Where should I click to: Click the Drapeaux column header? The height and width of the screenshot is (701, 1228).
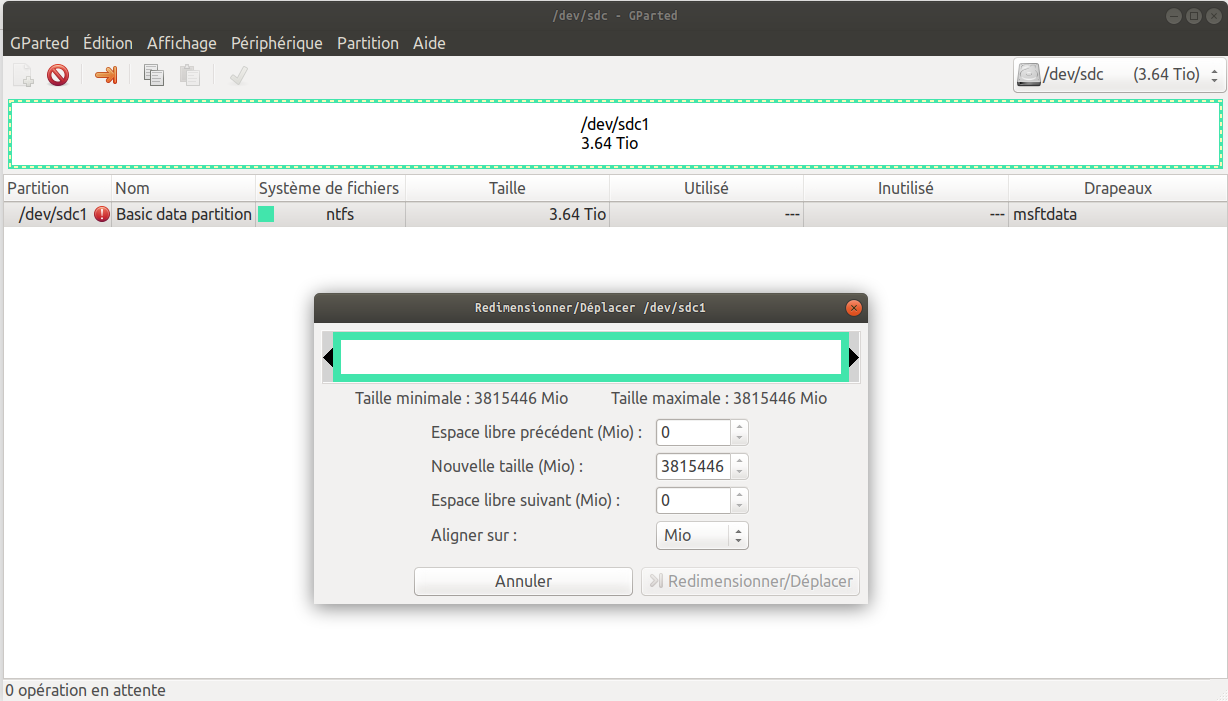point(1118,188)
